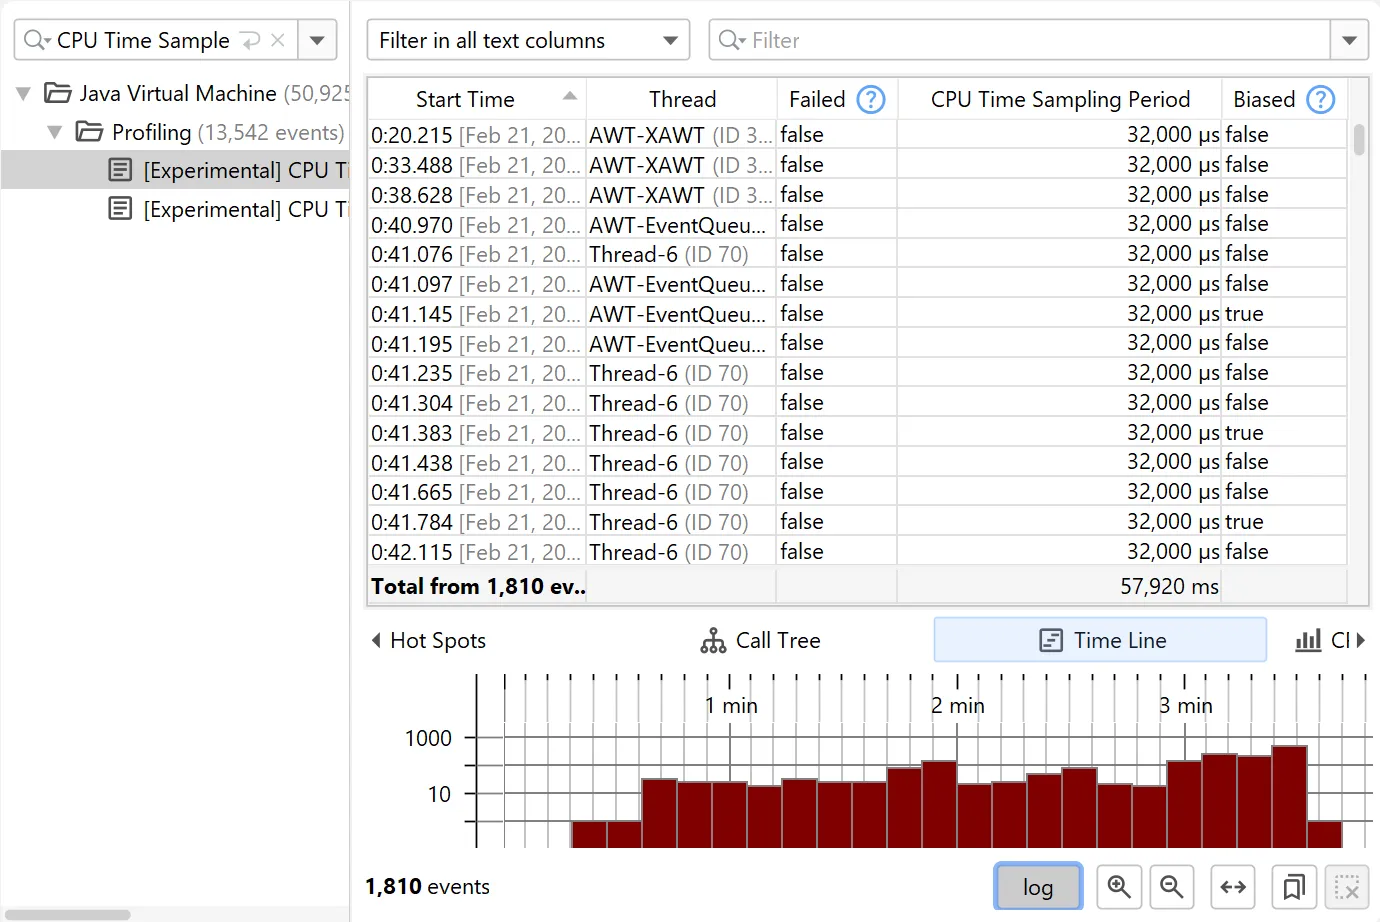1380x922 pixels.
Task: Fit timeline to visible width
Action: [x=1233, y=886]
